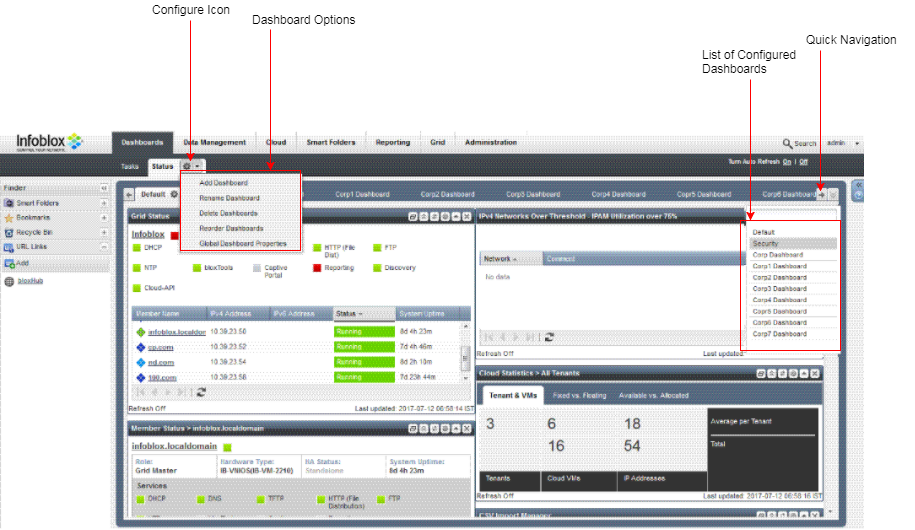This screenshot has width=915, height=530.
Task: Expand Bookmarks with its plus button
Action: [x=104, y=218]
